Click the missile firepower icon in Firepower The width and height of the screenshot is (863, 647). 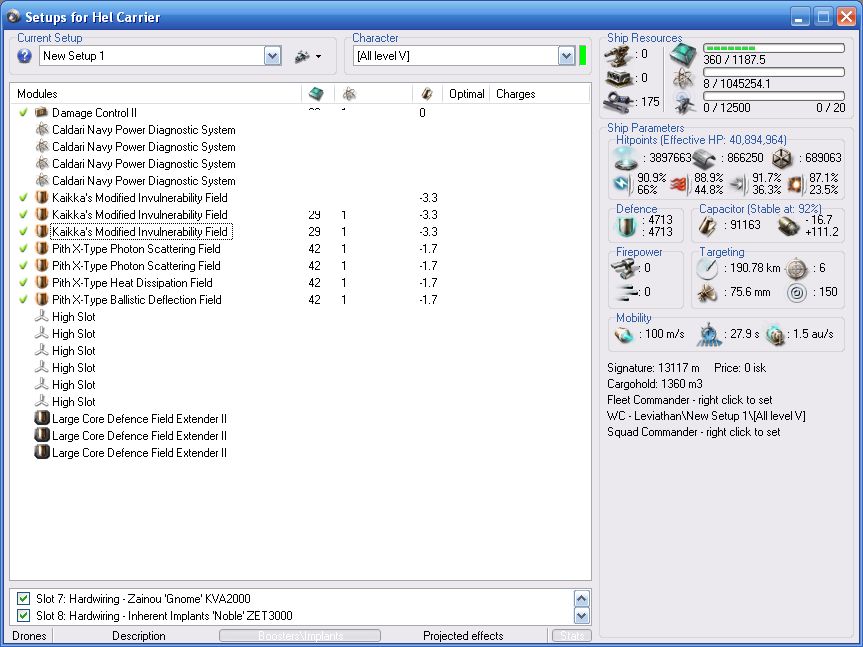(626, 292)
